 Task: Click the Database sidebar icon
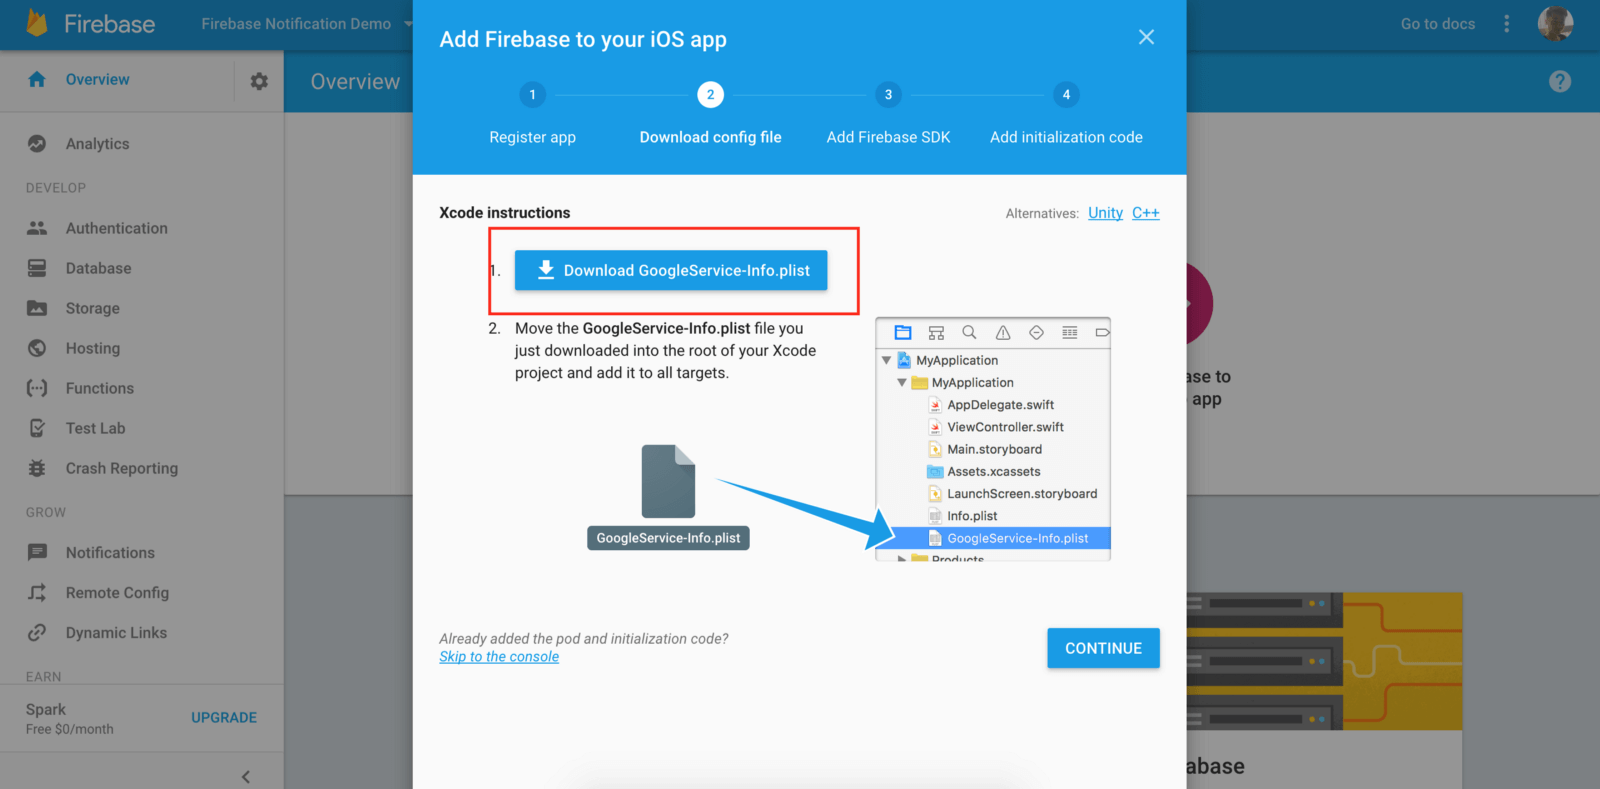click(37, 268)
